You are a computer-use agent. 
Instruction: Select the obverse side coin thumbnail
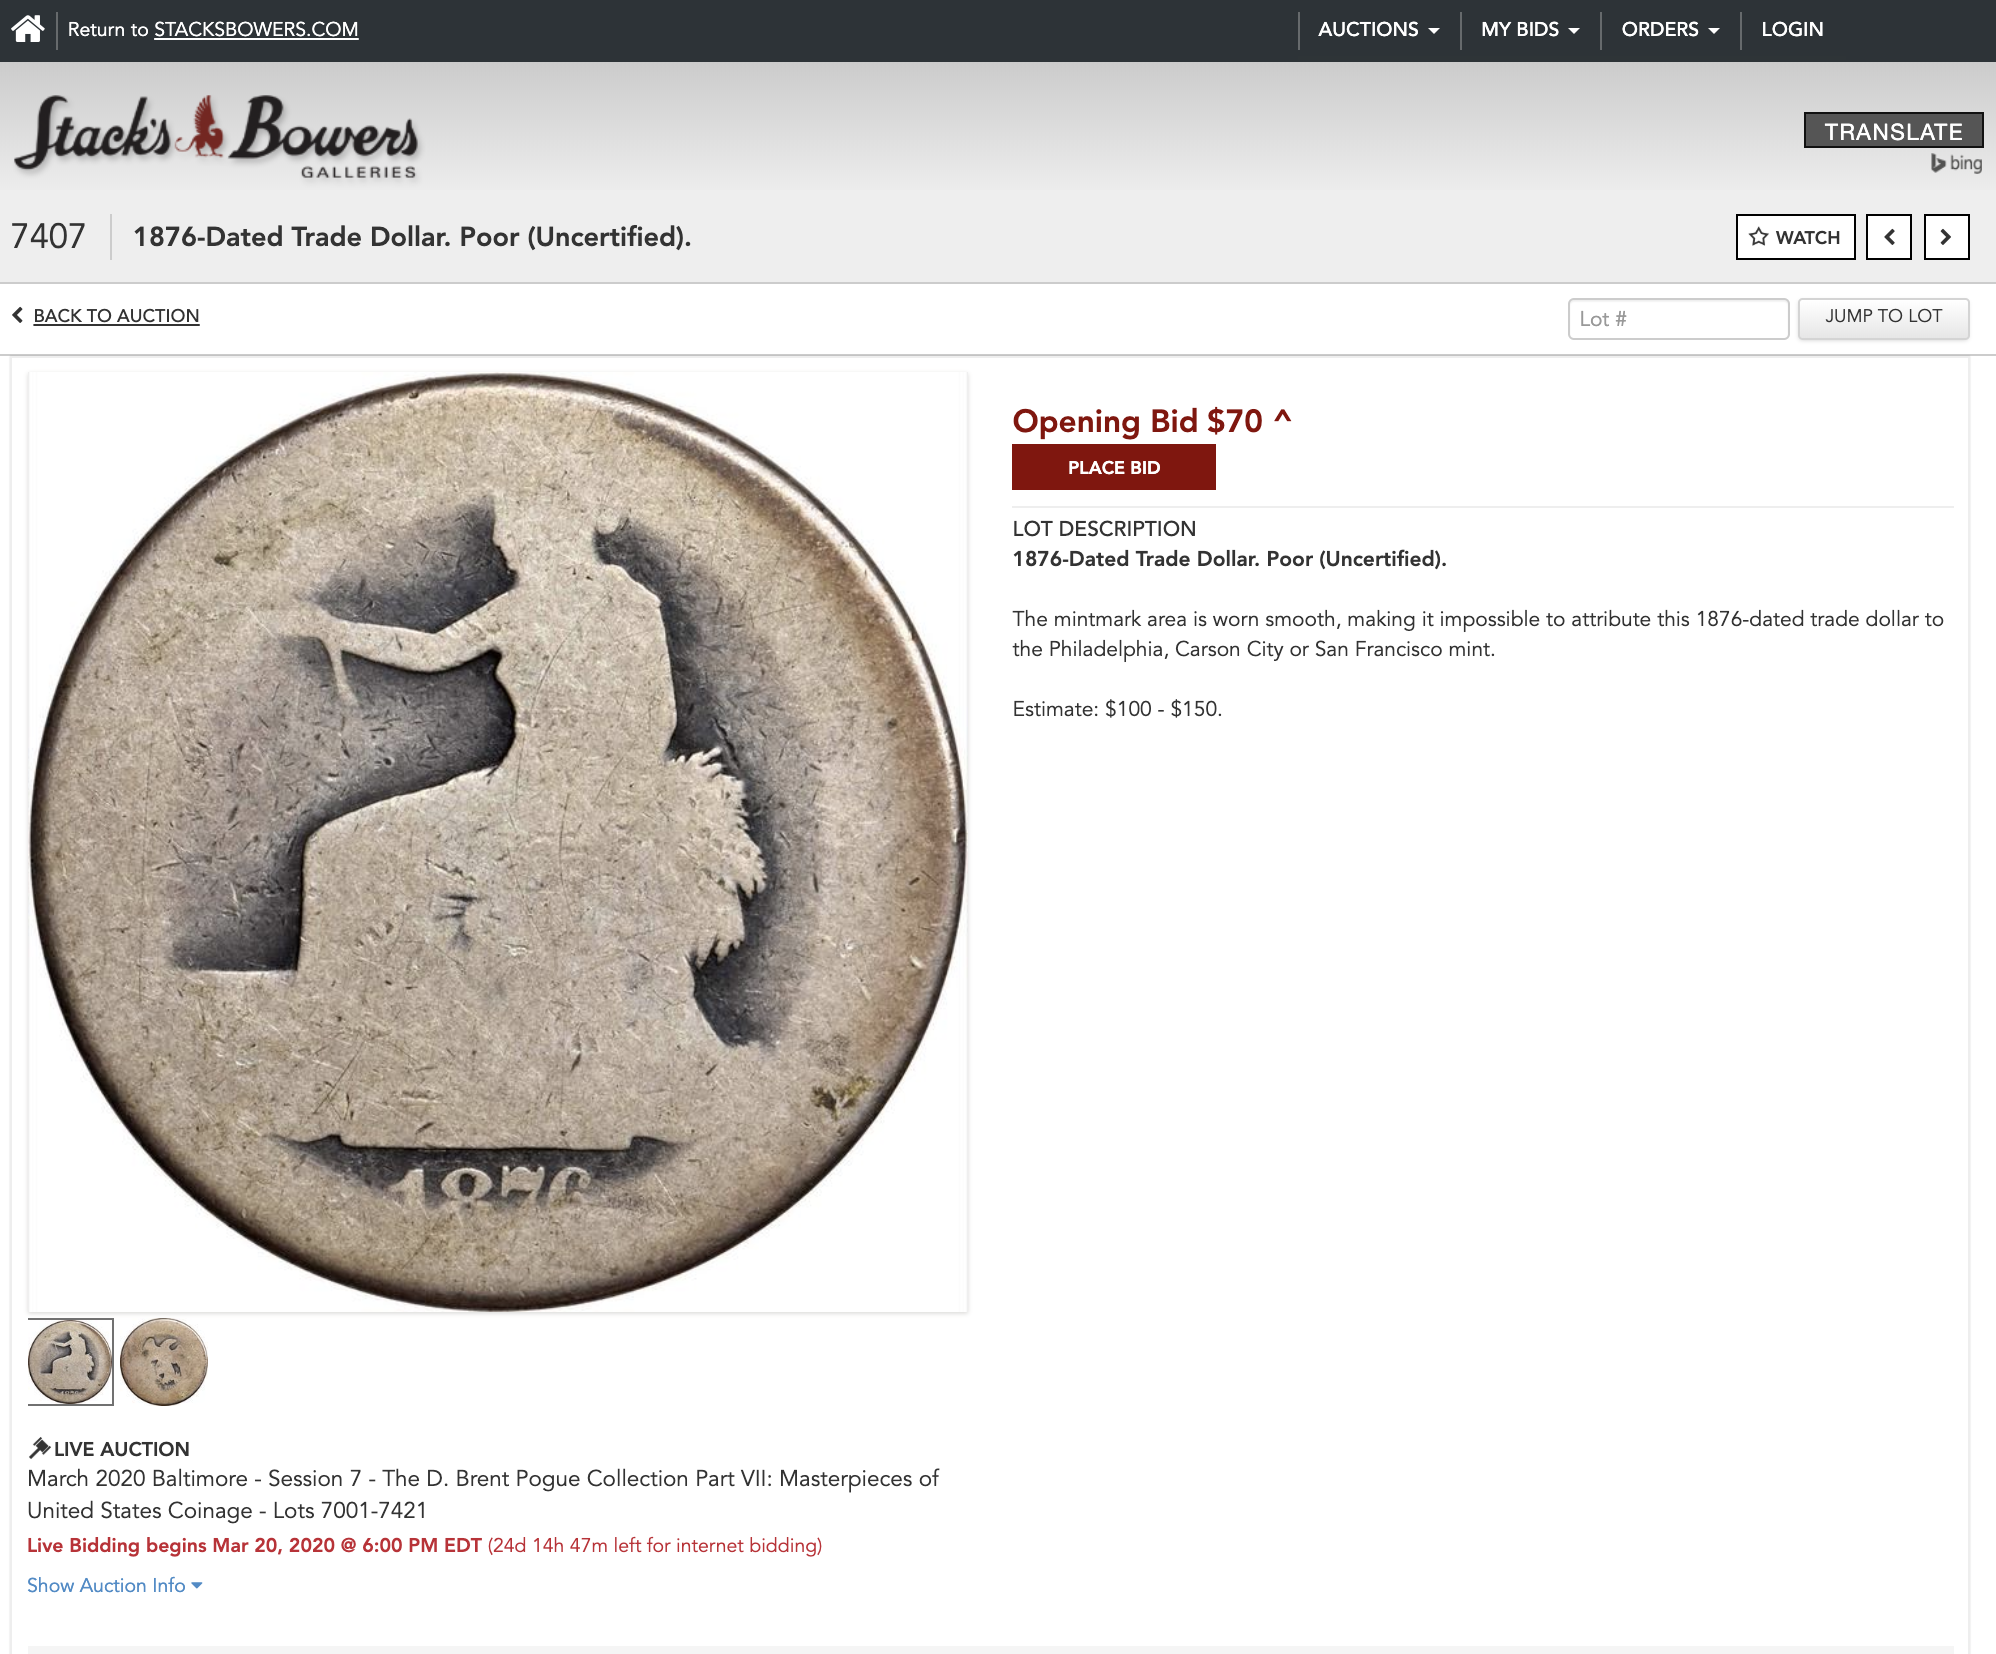[x=70, y=1361]
